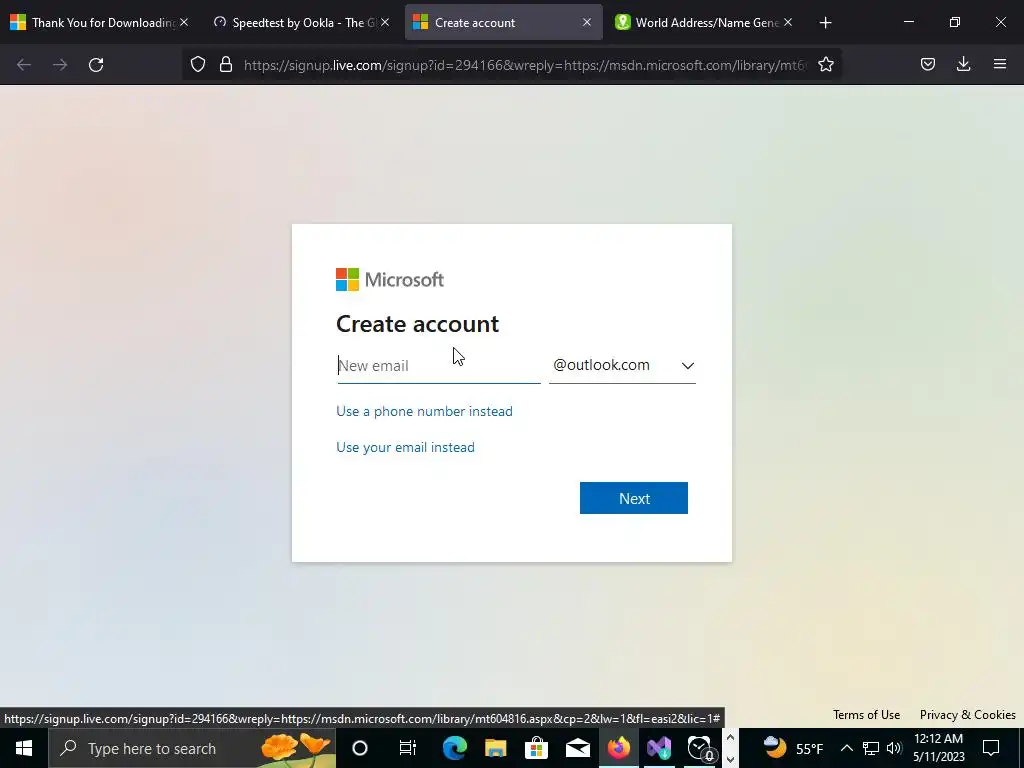Open Visual Studio installer taskbar icon
Image resolution: width=1024 pixels, height=768 pixels.
tap(659, 748)
